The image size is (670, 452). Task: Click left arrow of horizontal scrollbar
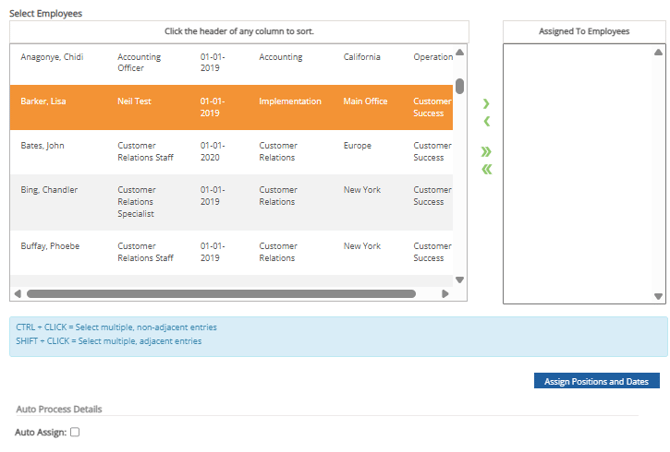17,294
